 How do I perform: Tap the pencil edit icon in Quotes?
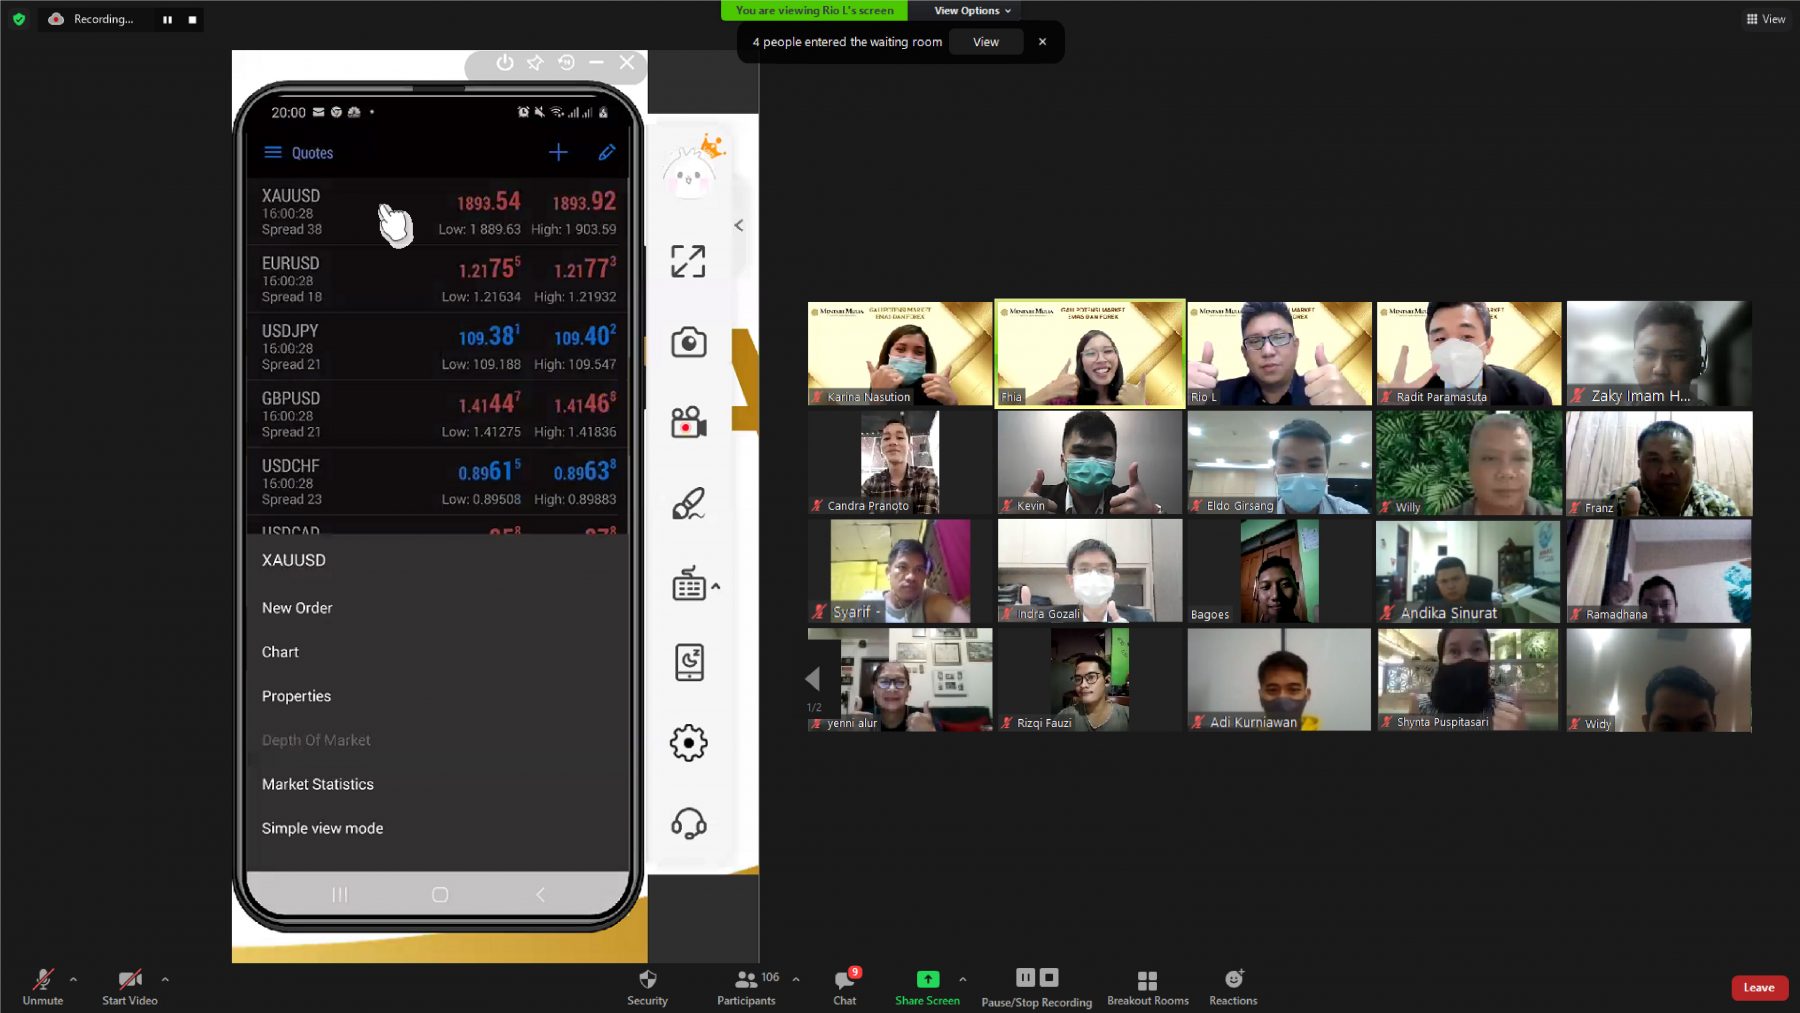pos(607,152)
